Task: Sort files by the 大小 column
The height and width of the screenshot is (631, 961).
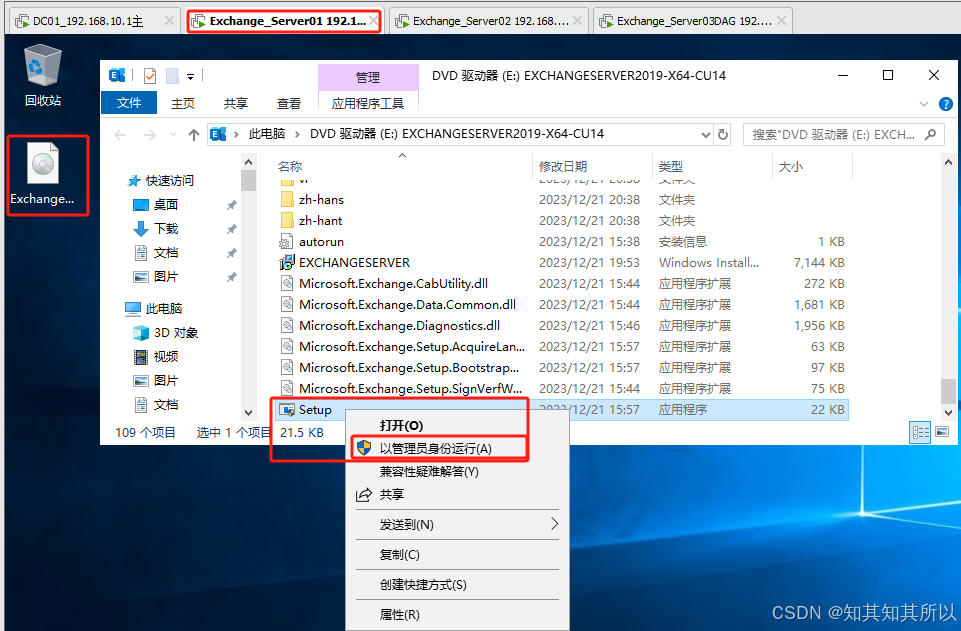Action: click(790, 166)
